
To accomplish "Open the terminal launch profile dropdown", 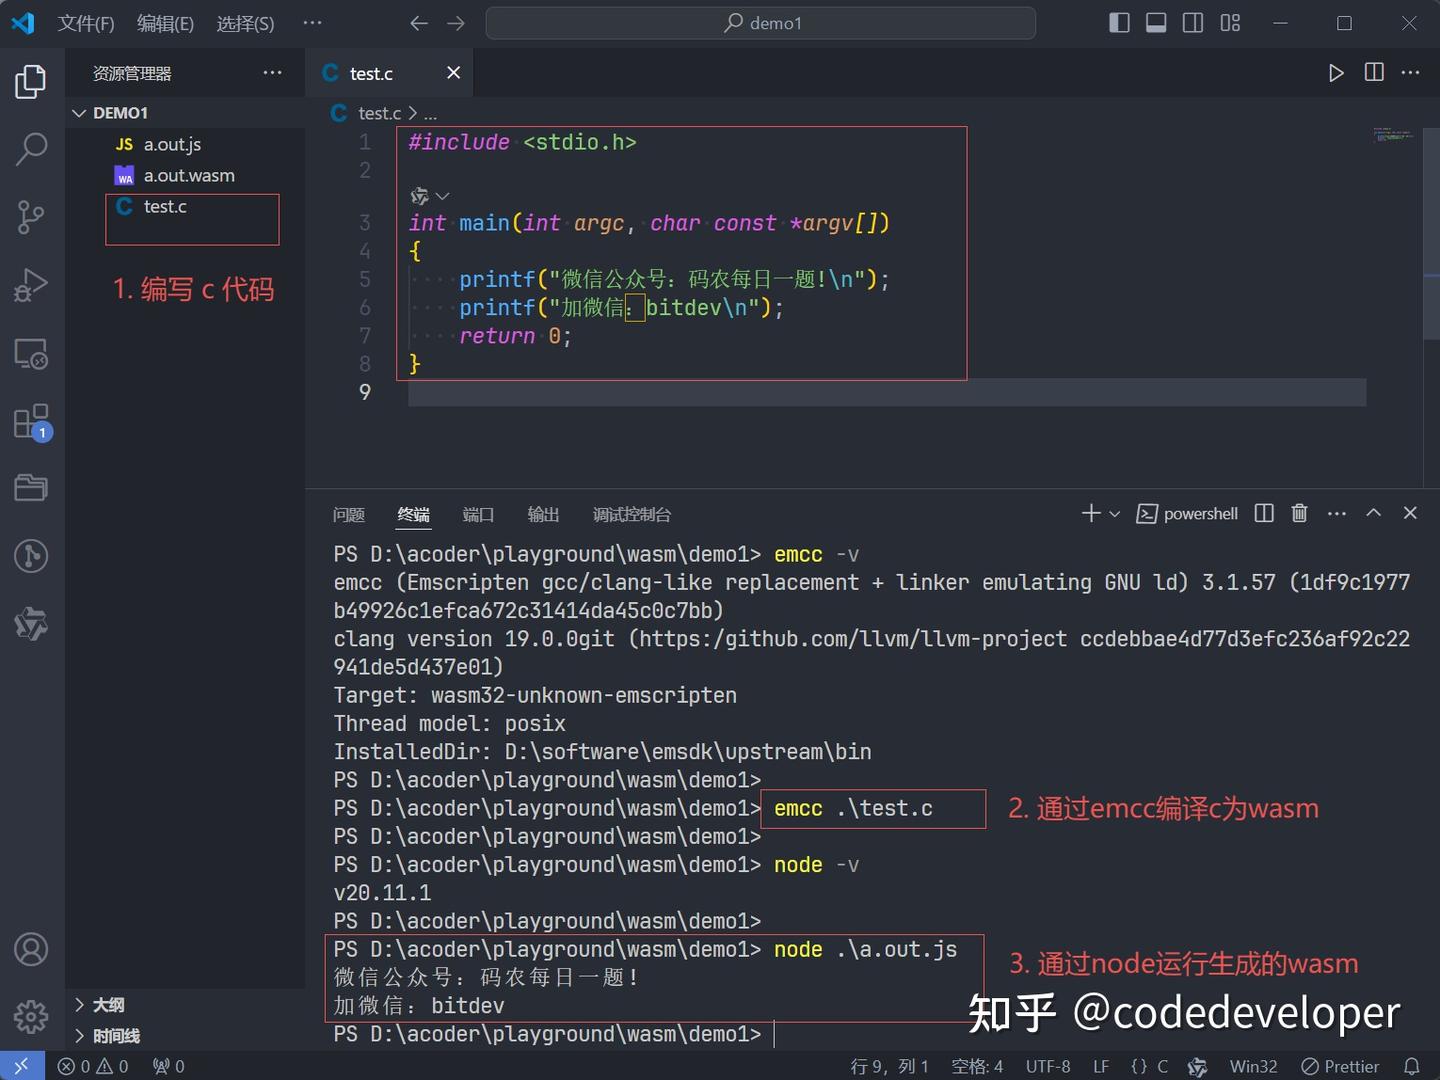I will coord(1115,514).
